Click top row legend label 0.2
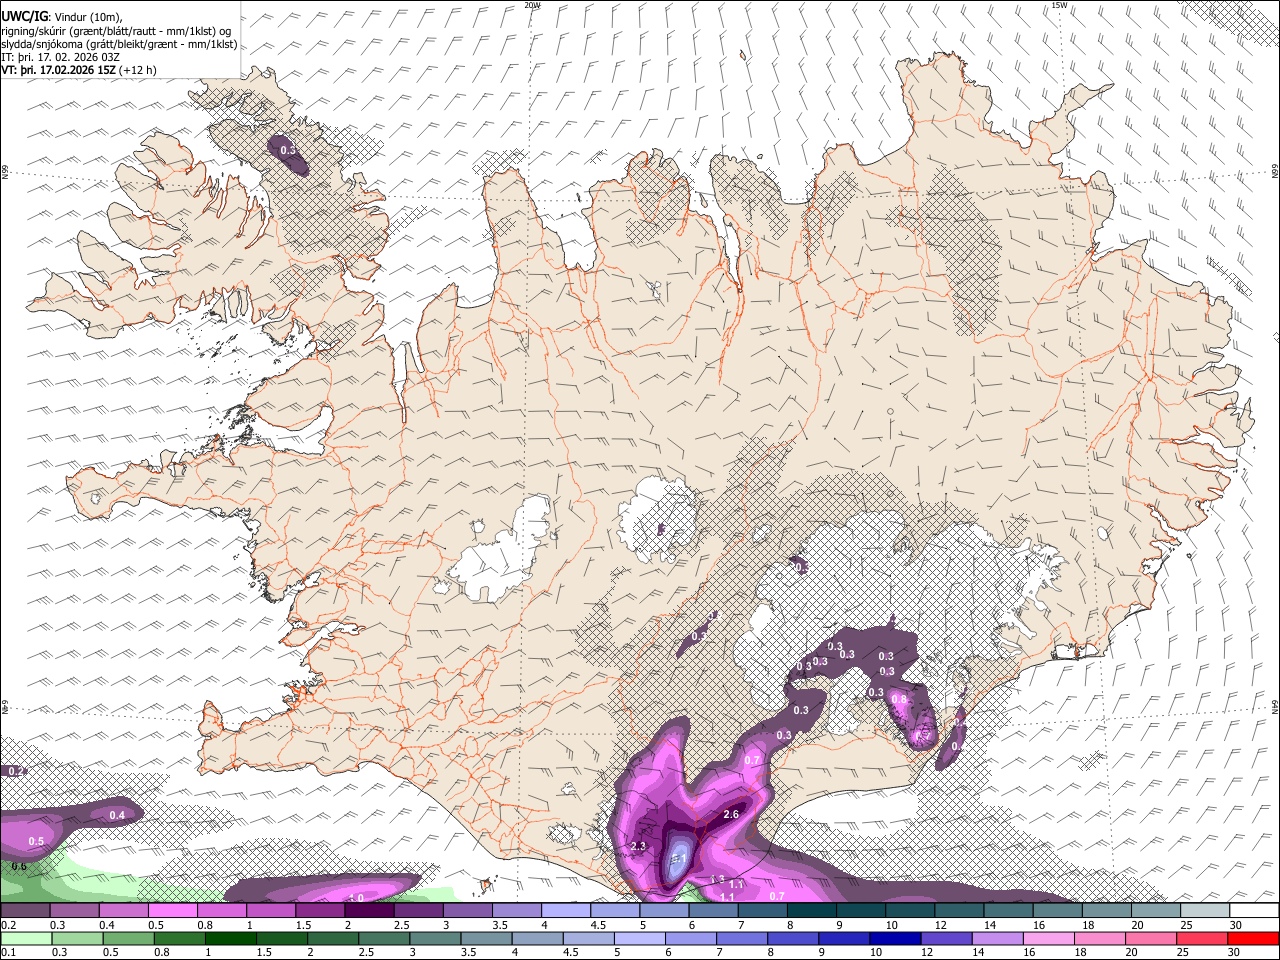Screen dimensions: 1280x960 click(8, 925)
